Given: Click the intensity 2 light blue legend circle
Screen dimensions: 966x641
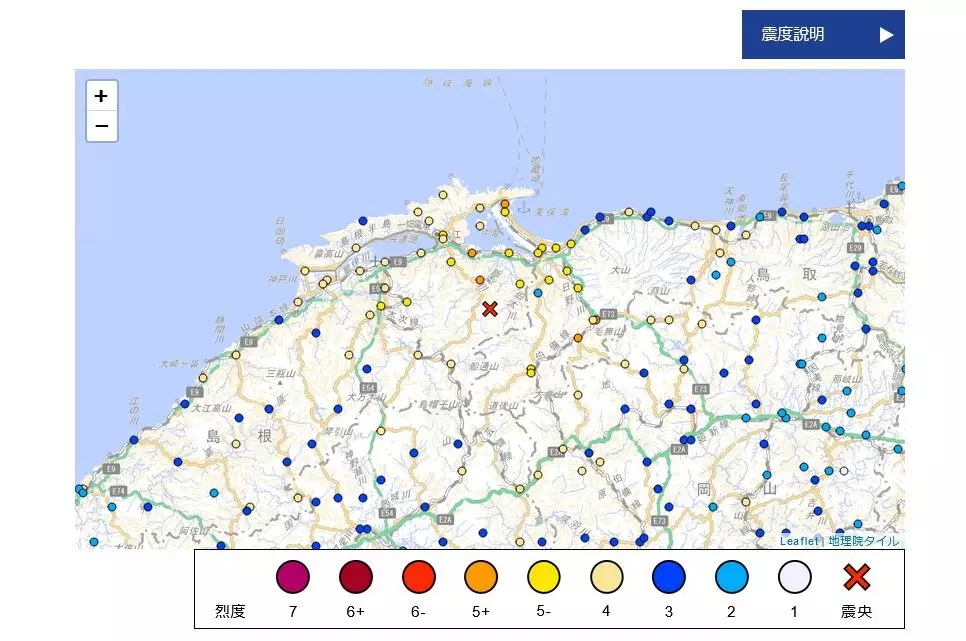Looking at the screenshot, I should click(x=731, y=577).
